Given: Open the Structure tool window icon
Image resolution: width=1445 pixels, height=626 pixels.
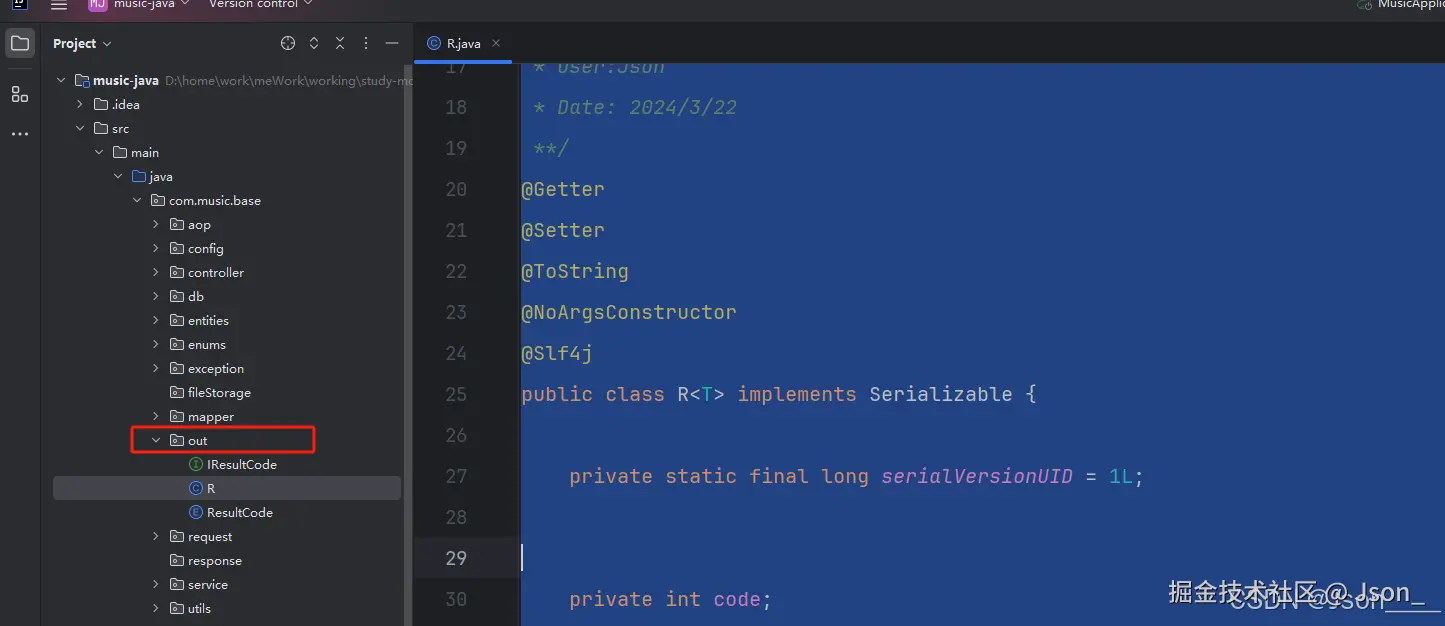Looking at the screenshot, I should (20, 94).
